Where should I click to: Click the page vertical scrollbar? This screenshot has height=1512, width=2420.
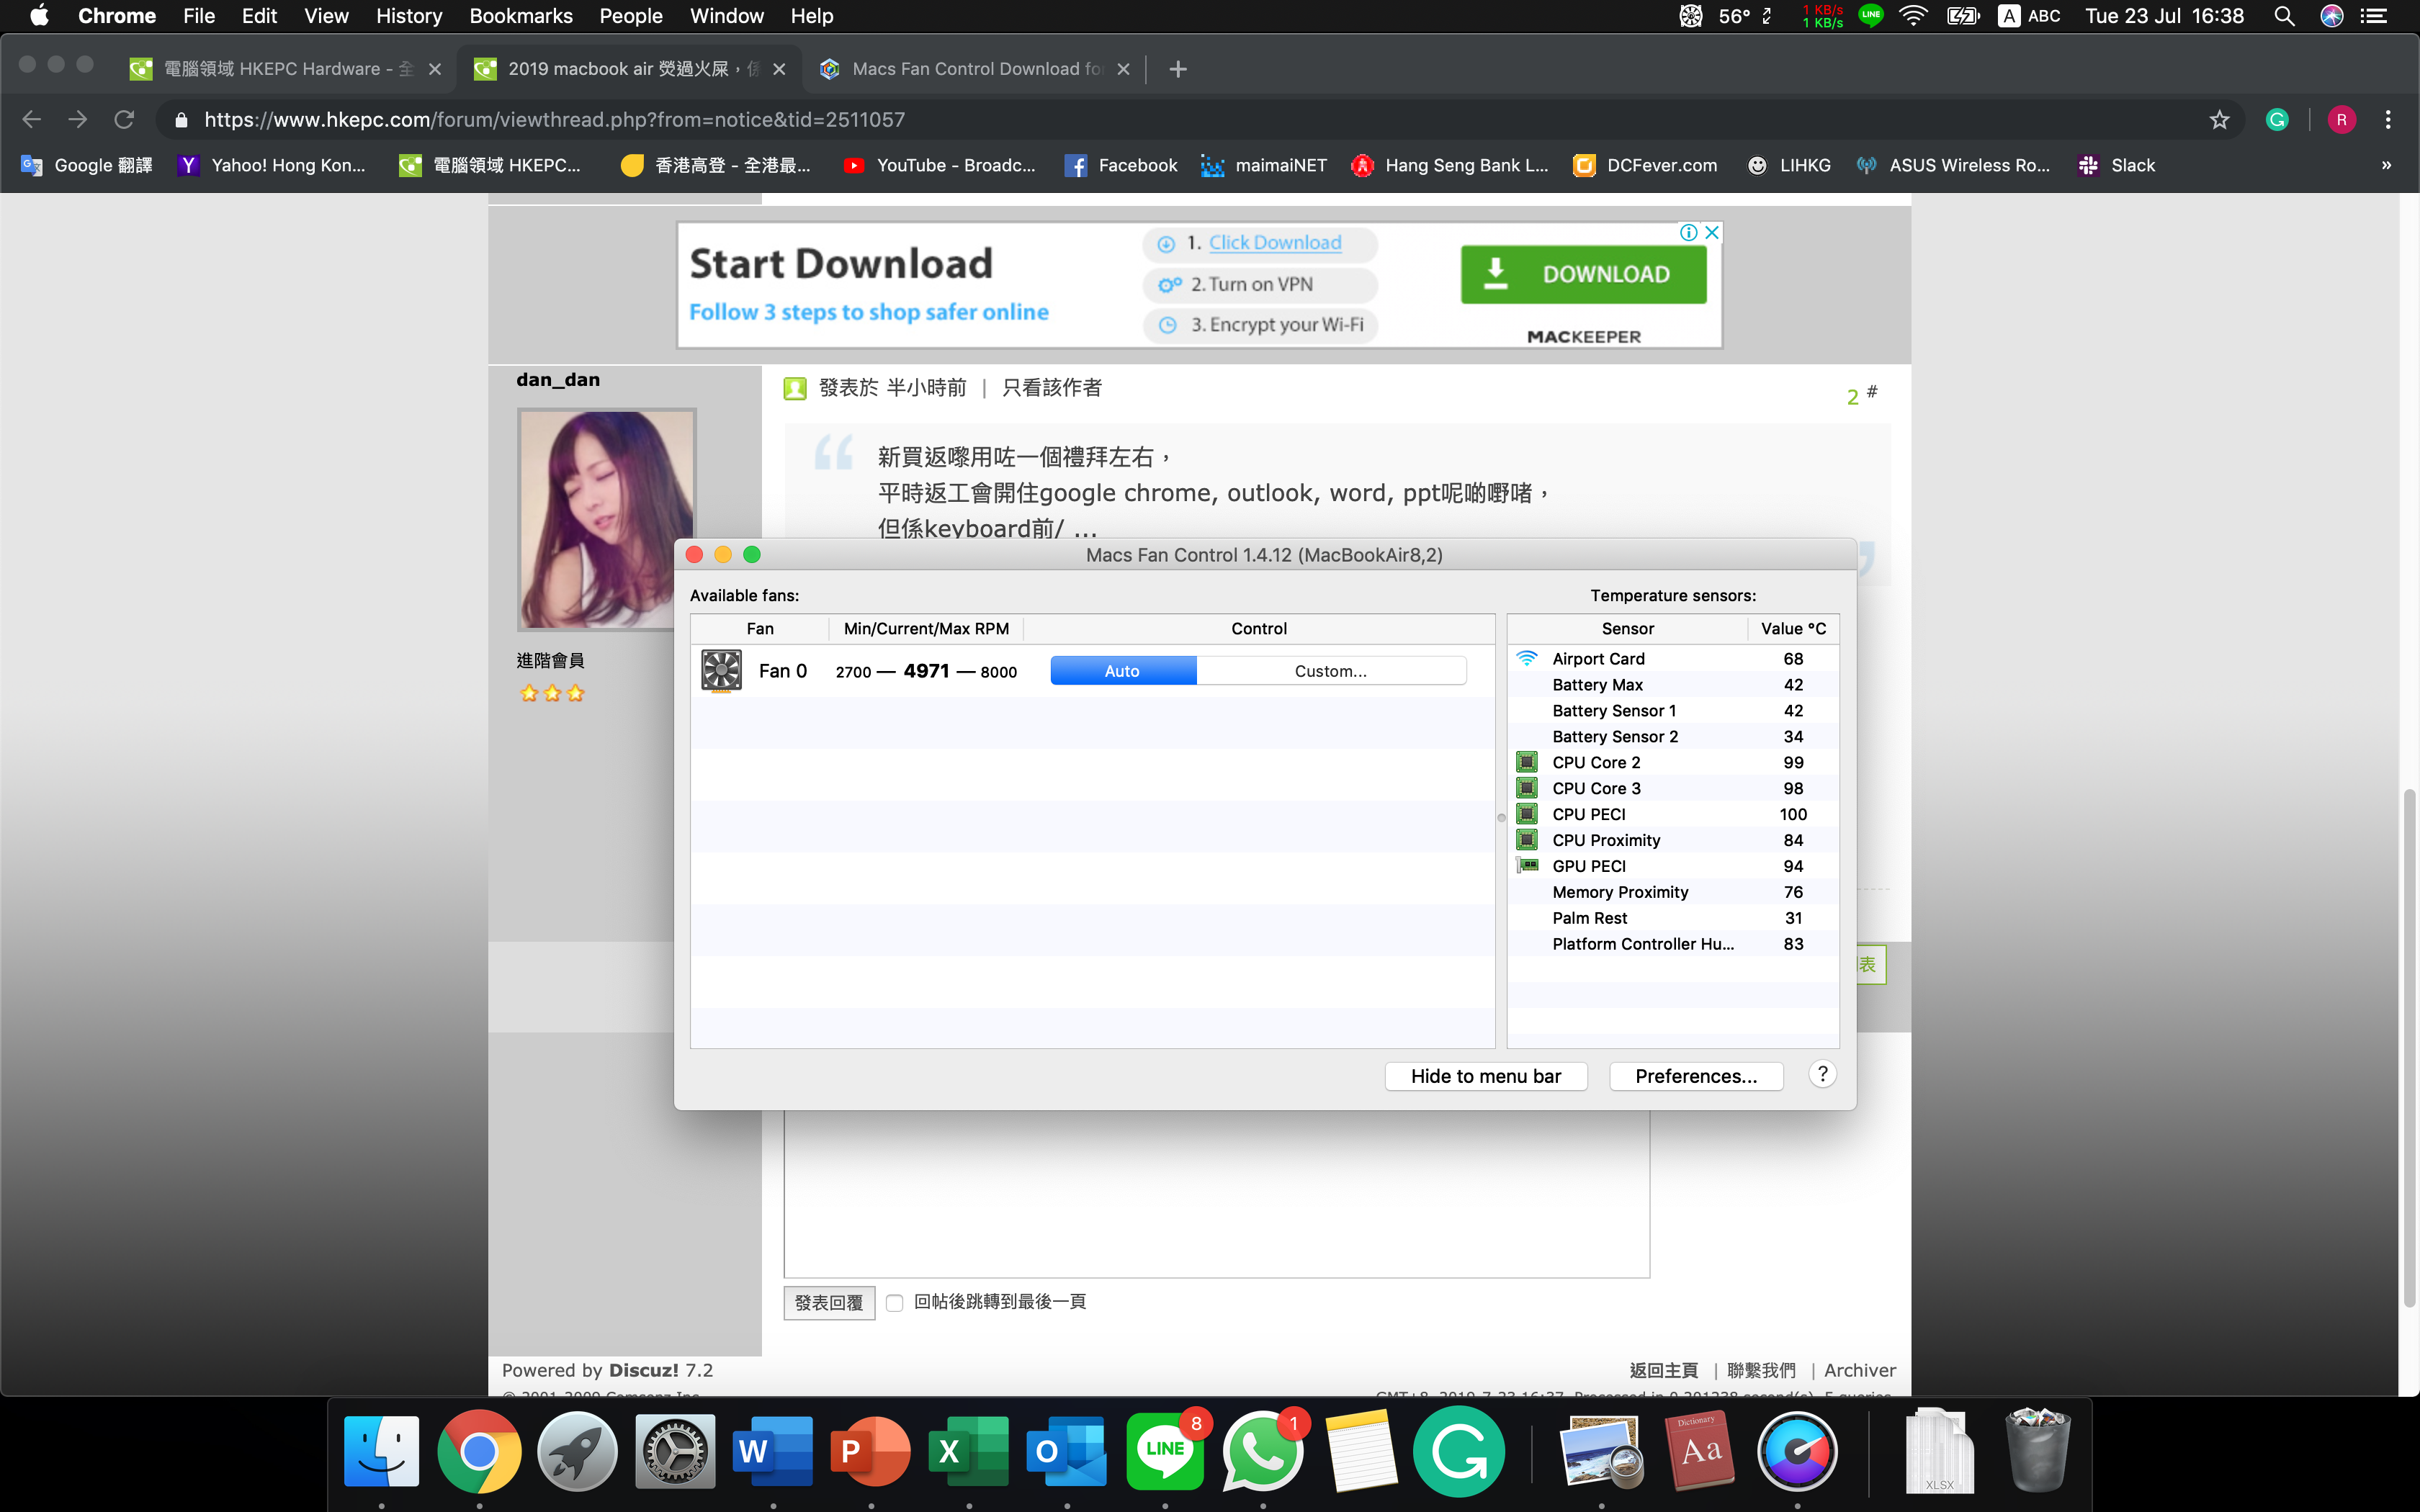click(x=2409, y=1048)
